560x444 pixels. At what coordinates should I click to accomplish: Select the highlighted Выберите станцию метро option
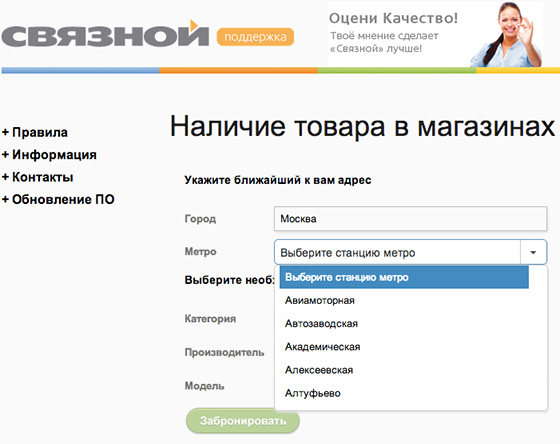404,277
